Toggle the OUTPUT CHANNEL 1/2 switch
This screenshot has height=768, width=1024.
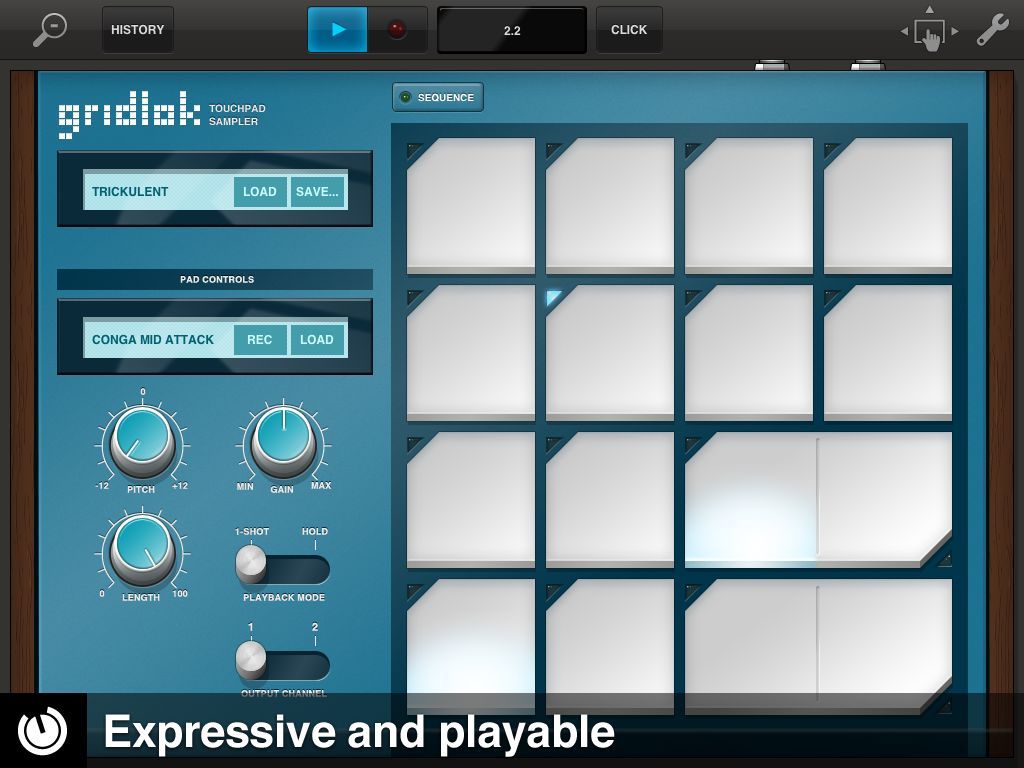tap(283, 661)
